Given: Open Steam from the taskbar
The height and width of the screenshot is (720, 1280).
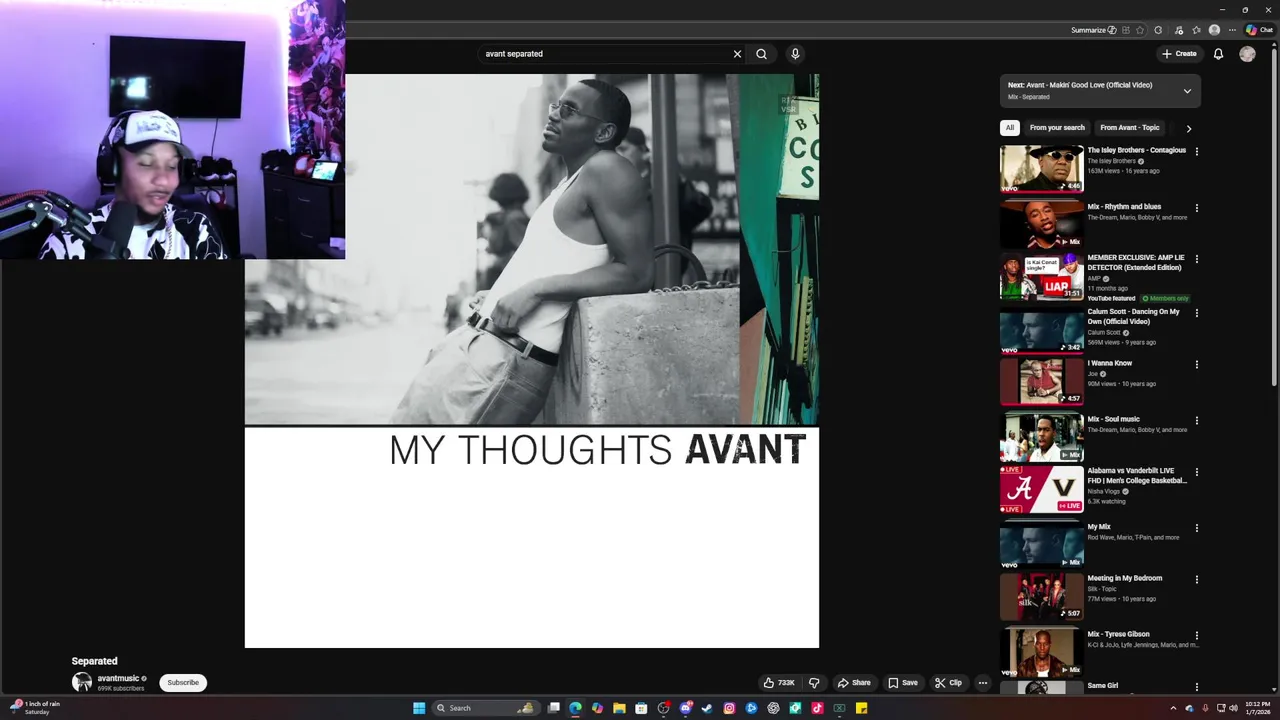Looking at the screenshot, I should [707, 708].
